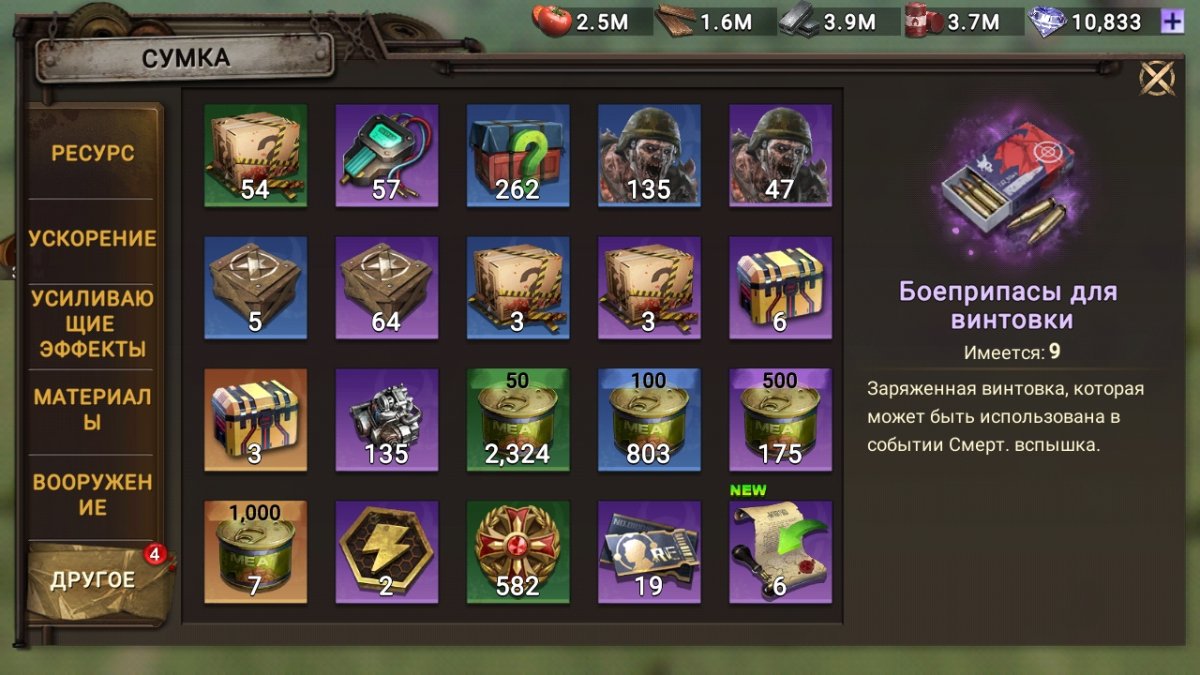Viewport: 1200px width, 675px height.
Task: Close the bag window with X
Action: pyautogui.click(x=1157, y=78)
